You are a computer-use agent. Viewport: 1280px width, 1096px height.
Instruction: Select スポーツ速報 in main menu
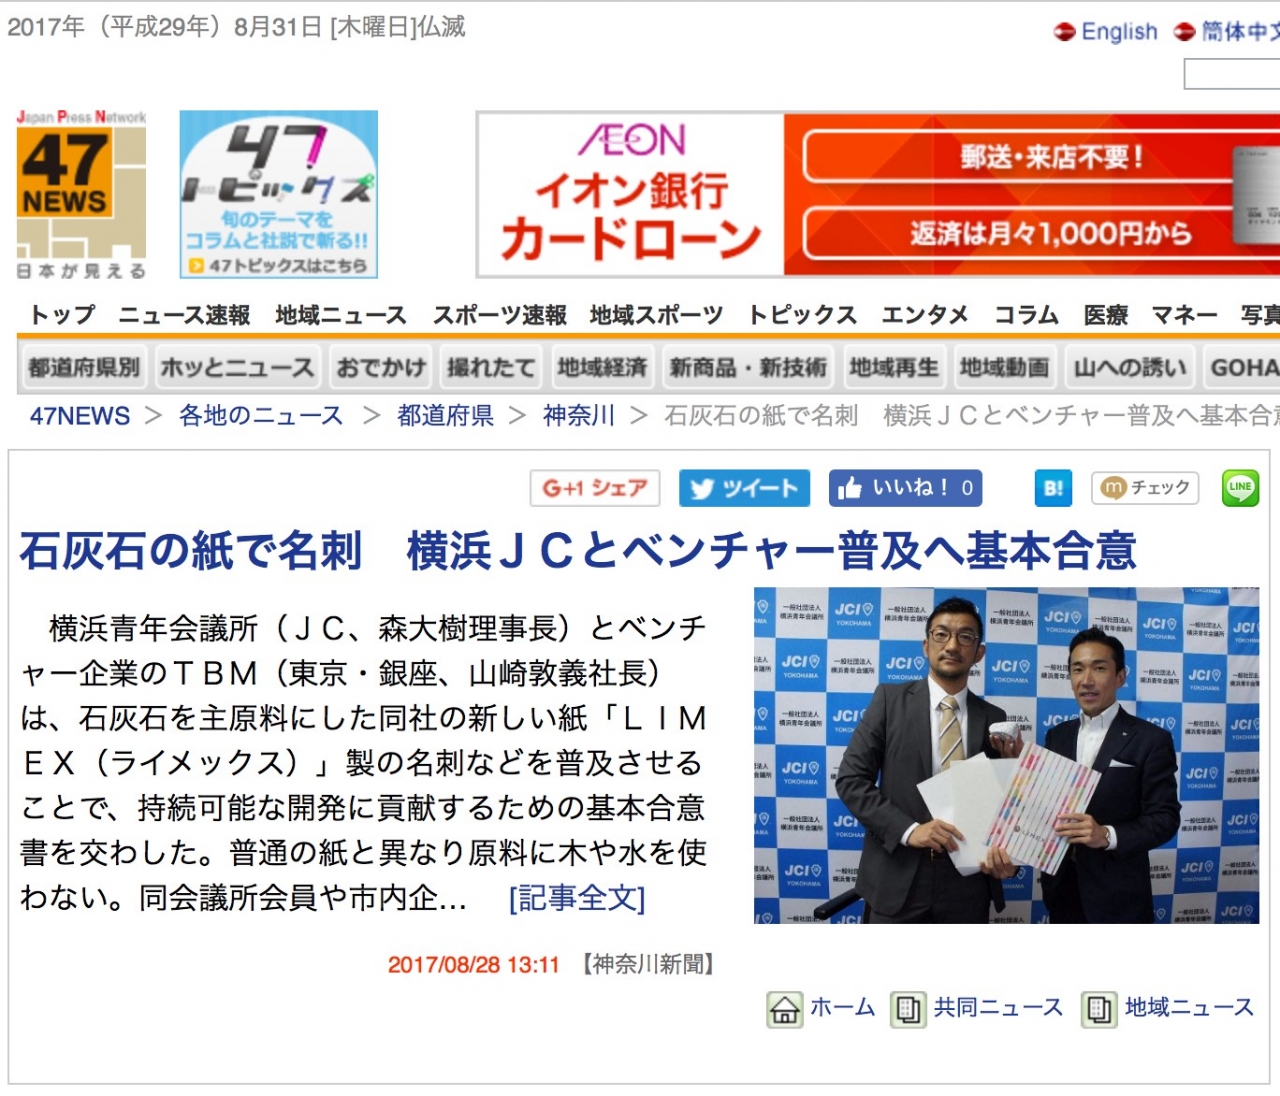(x=499, y=316)
